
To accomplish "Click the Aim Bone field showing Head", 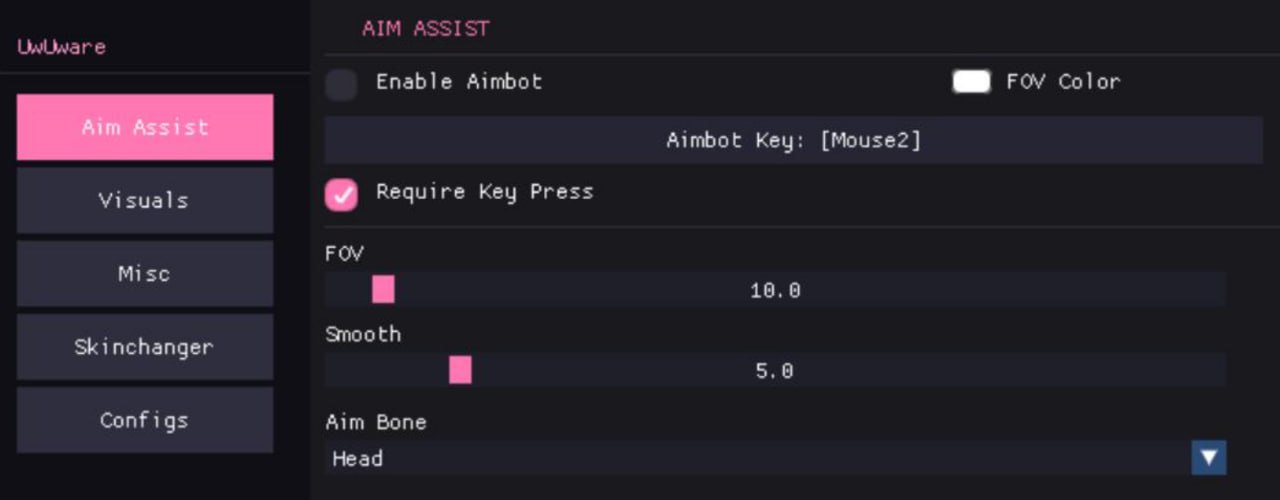I will (x=760, y=458).
